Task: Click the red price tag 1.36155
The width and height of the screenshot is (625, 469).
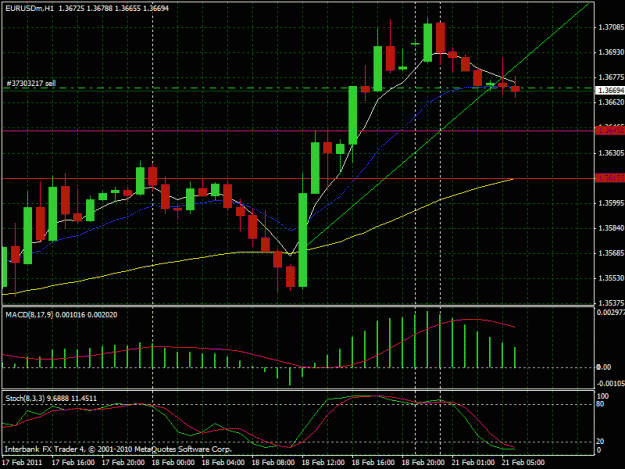Action: click(610, 178)
